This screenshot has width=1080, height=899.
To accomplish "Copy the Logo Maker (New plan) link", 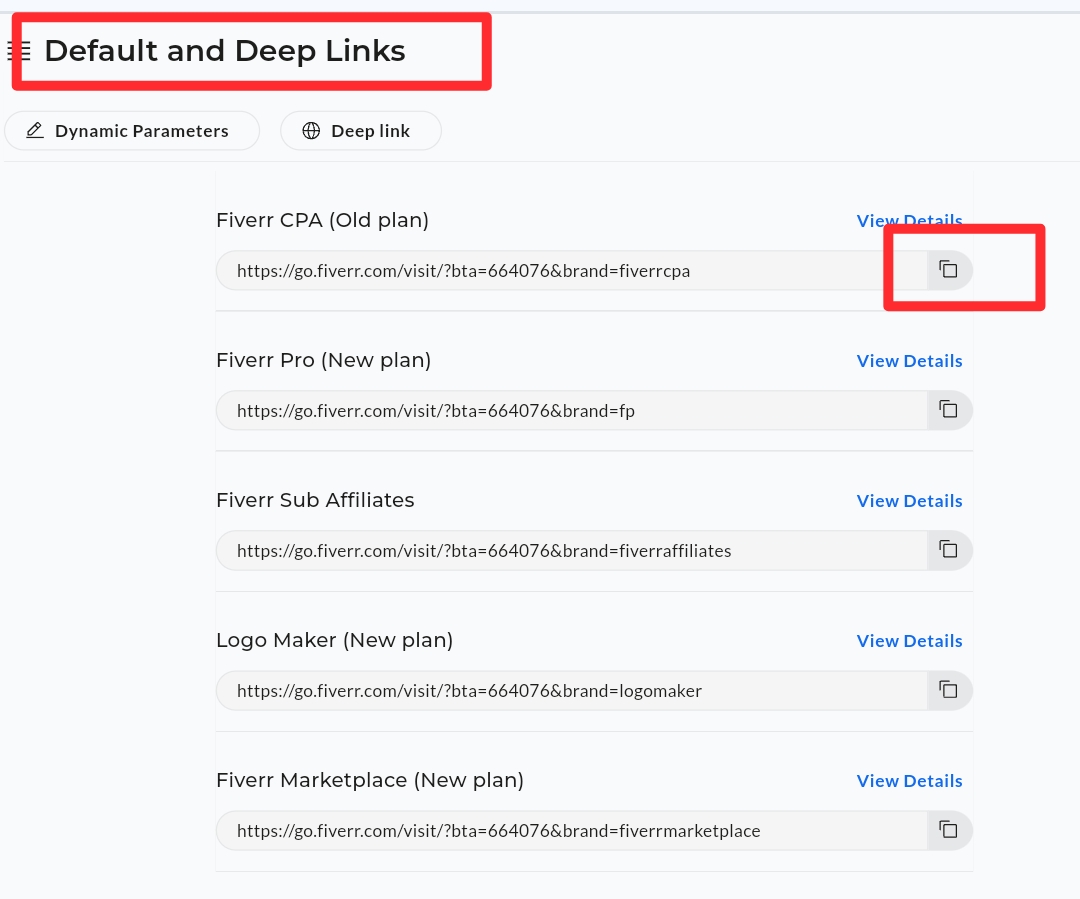I will tap(949, 690).
